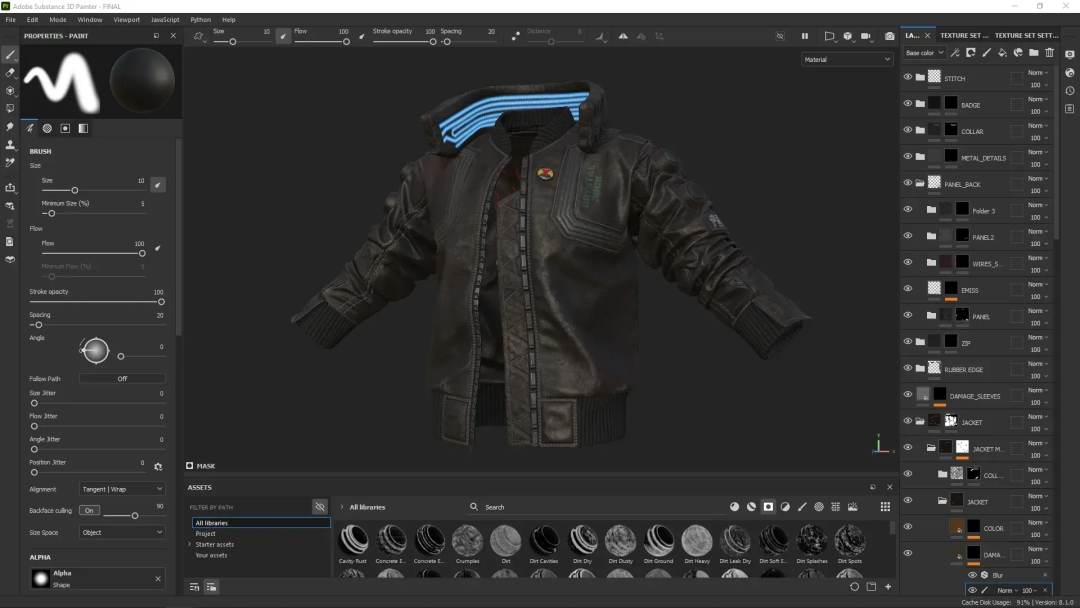Select Starter assets in the library tree
Viewport: 1080px width, 608px height.
[x=214, y=544]
